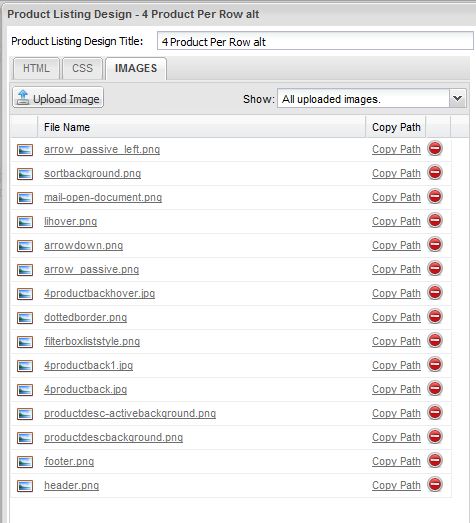Screen dimensions: 476x523
Task: Delete productdesc-activebackground.png with red icon
Action: (x=435, y=413)
